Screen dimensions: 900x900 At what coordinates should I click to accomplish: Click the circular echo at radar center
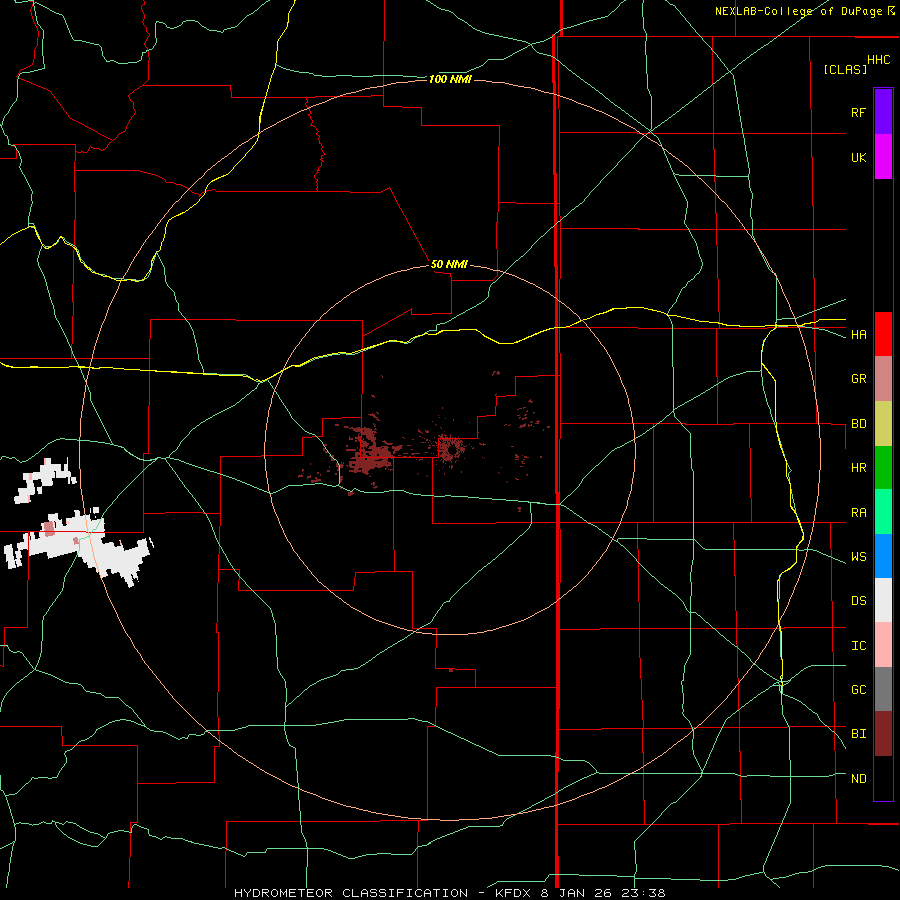pos(451,448)
